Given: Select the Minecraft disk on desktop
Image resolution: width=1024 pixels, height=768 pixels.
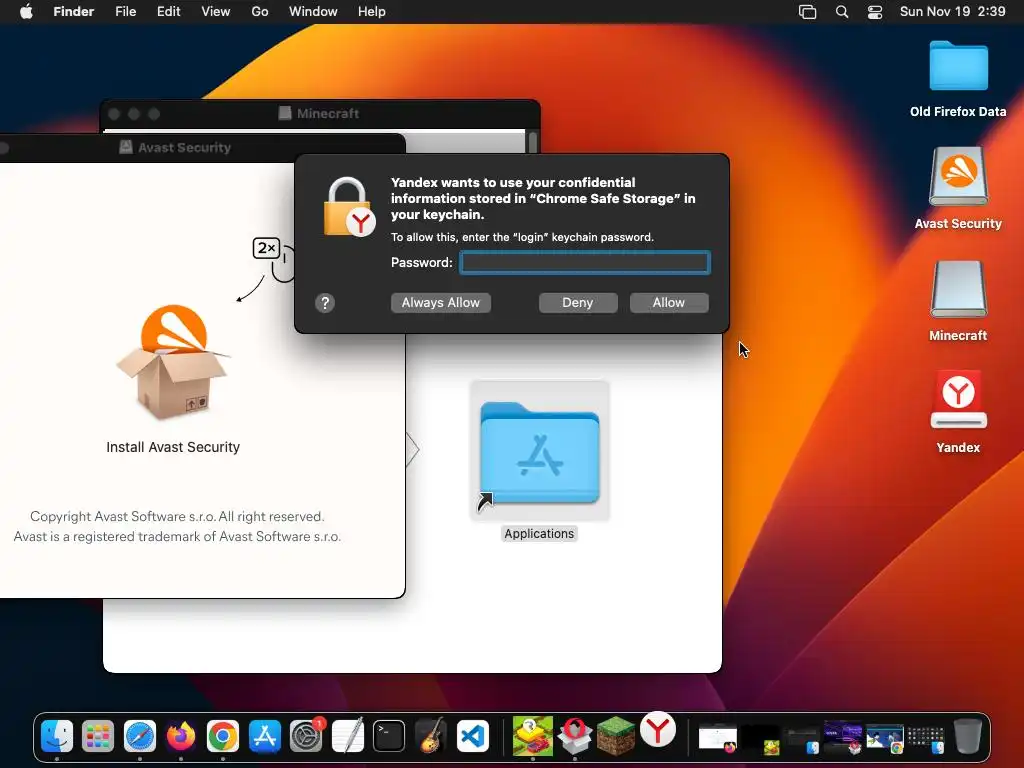Looking at the screenshot, I should (x=958, y=289).
